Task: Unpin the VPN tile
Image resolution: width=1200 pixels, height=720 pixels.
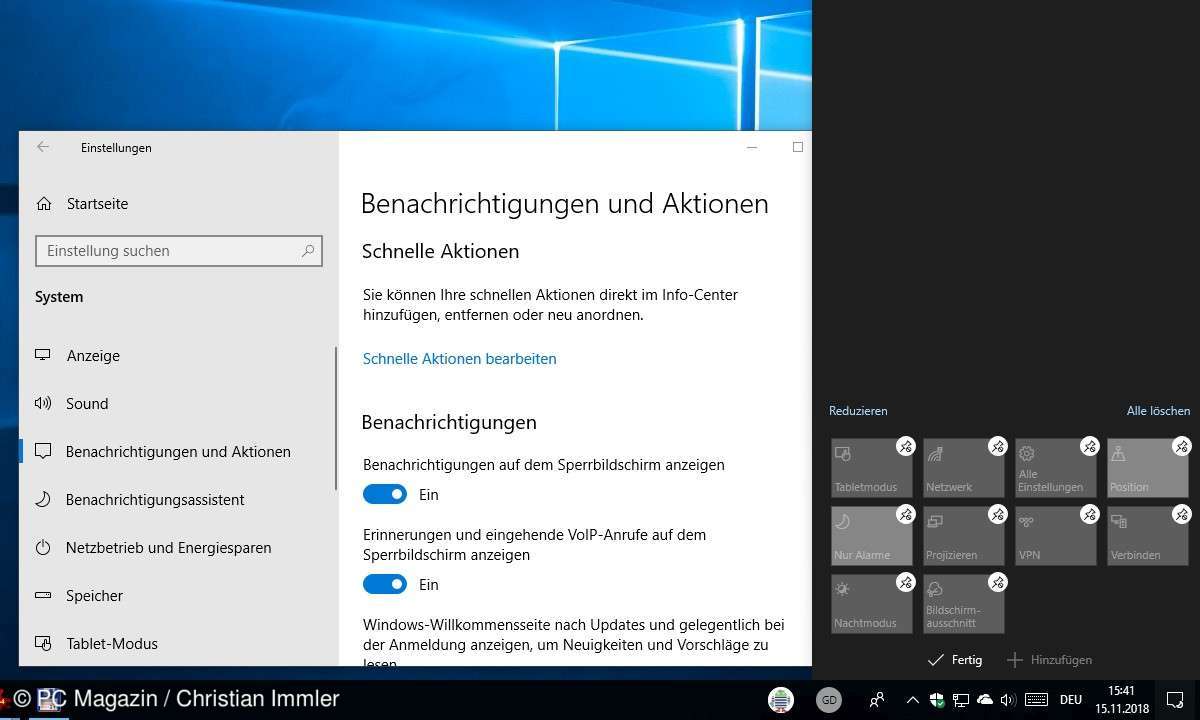Action: (x=1089, y=514)
